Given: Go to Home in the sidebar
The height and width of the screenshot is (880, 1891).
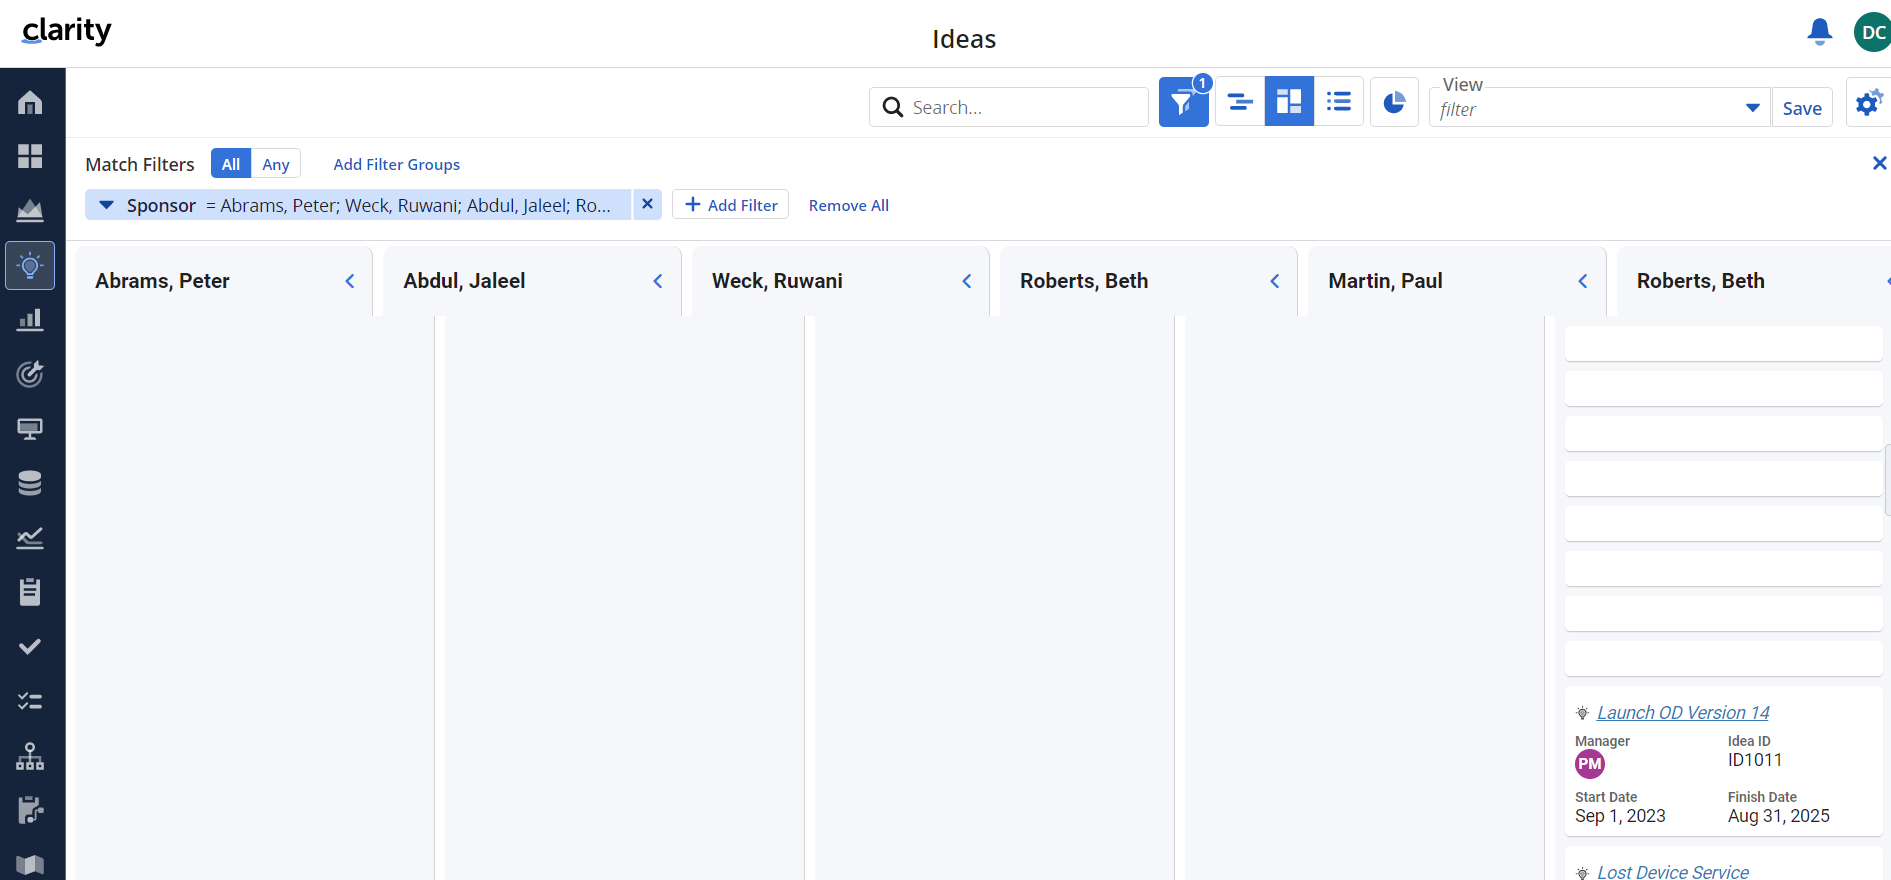Looking at the screenshot, I should (x=30, y=102).
